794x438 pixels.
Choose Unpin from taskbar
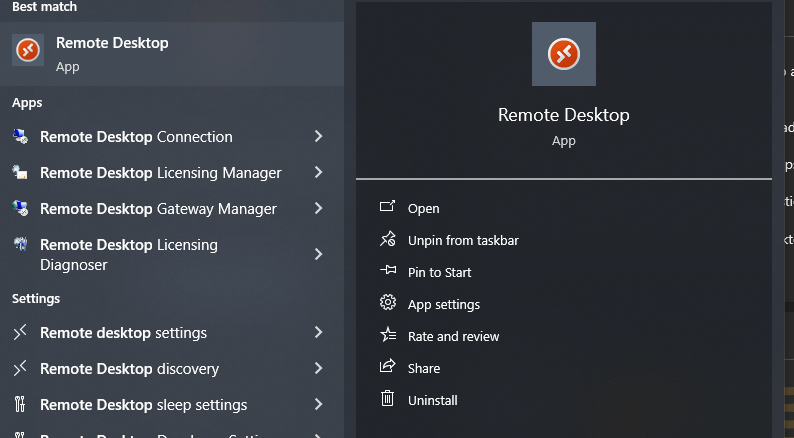click(x=463, y=241)
